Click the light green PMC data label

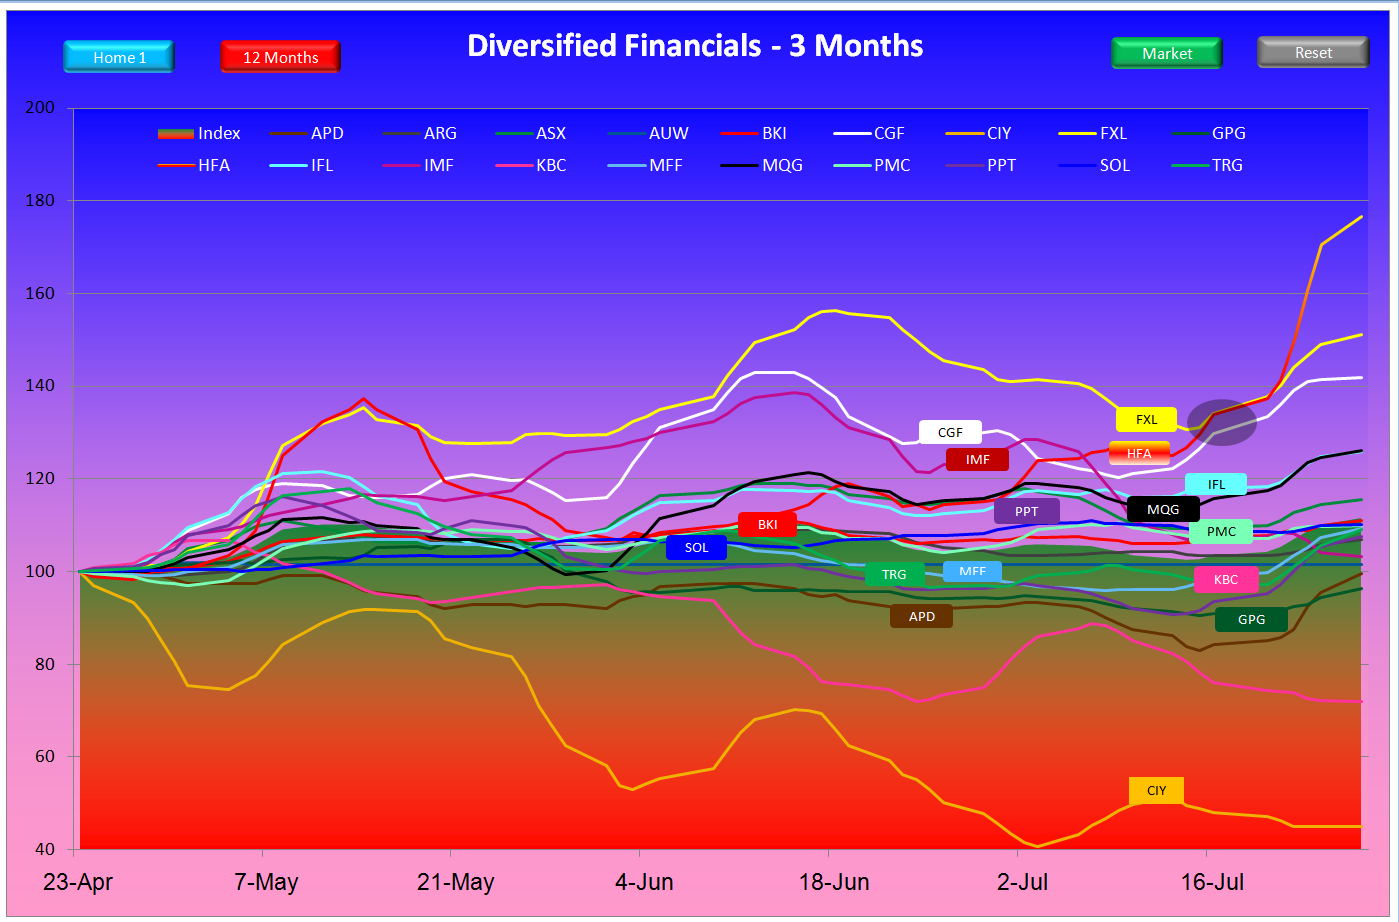click(1221, 531)
